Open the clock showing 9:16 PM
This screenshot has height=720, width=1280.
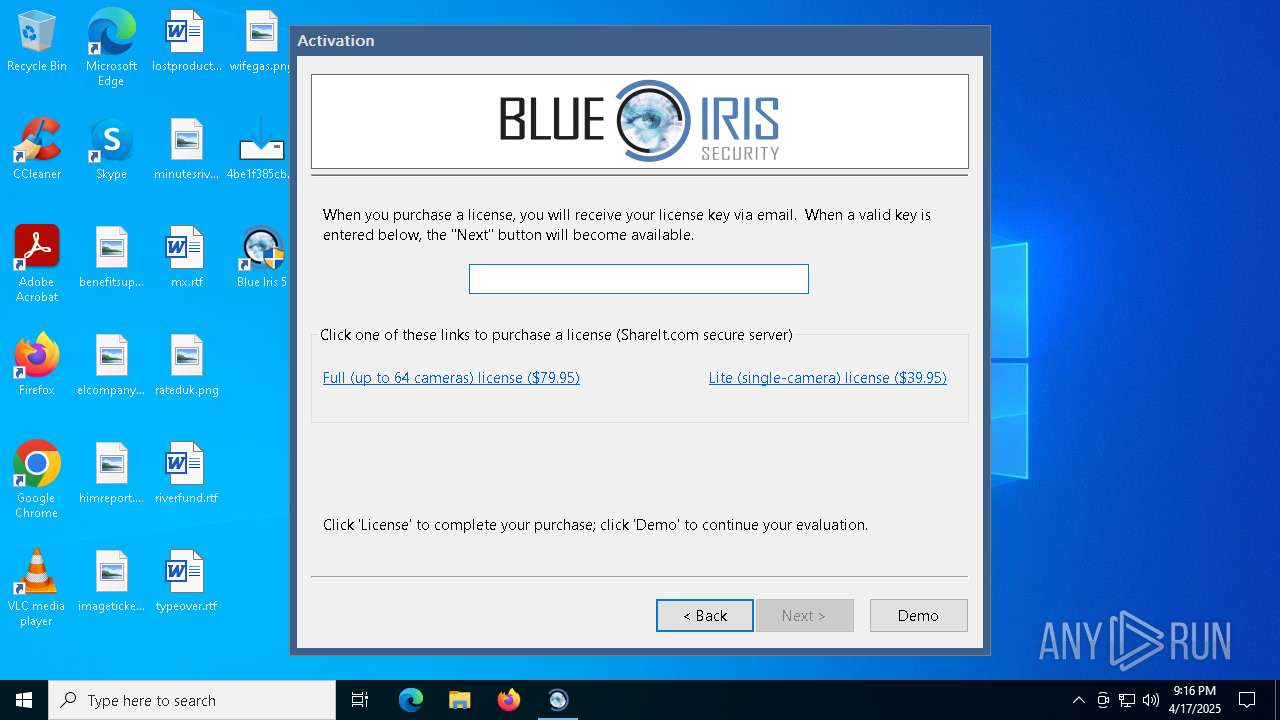pos(1194,700)
